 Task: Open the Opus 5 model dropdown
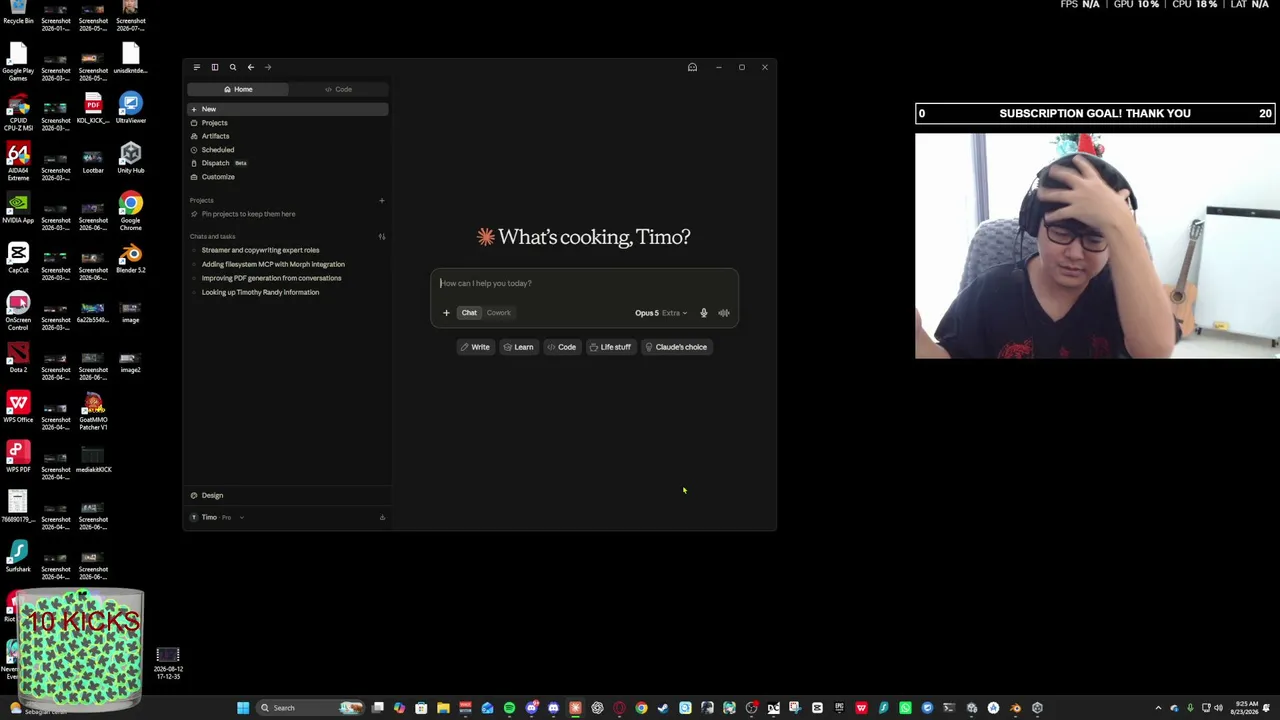click(x=661, y=313)
